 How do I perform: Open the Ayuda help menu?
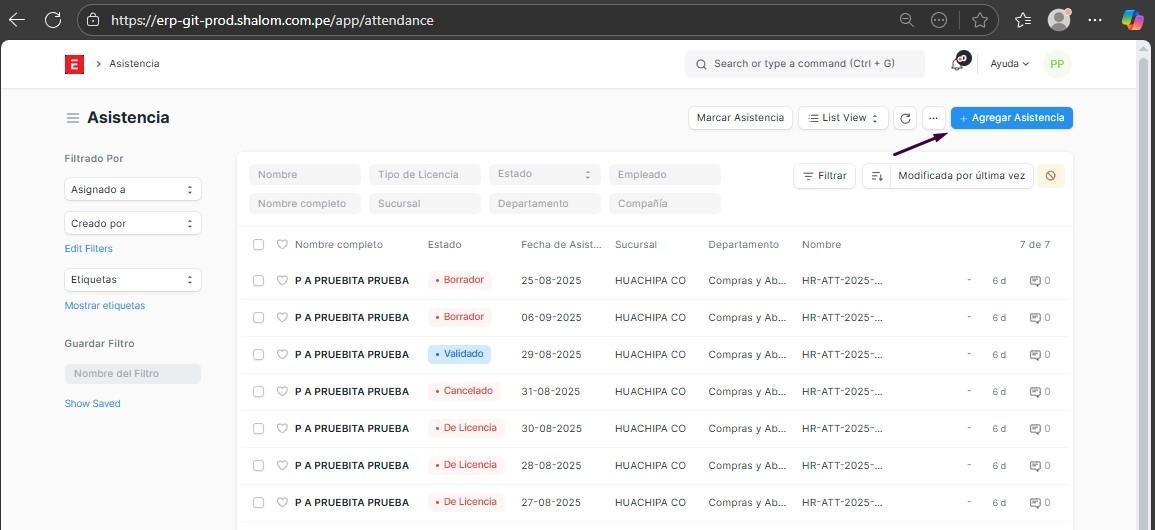[x=1009, y=64]
